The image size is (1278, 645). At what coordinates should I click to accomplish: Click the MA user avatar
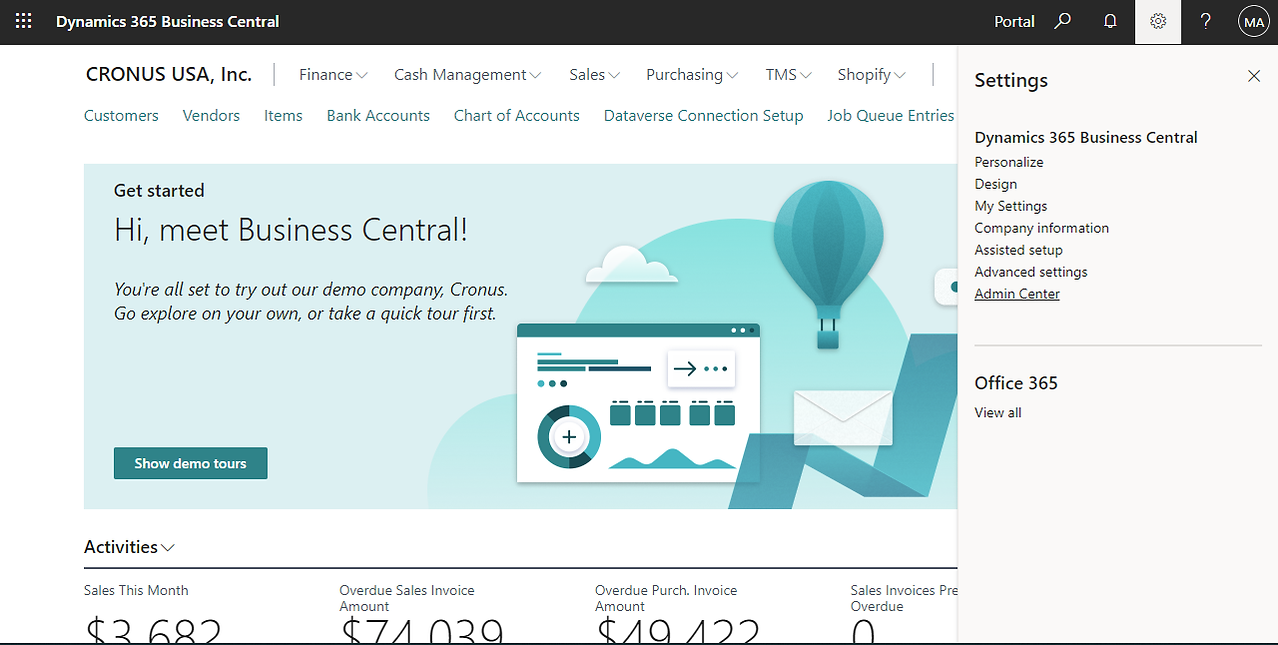(1253, 21)
